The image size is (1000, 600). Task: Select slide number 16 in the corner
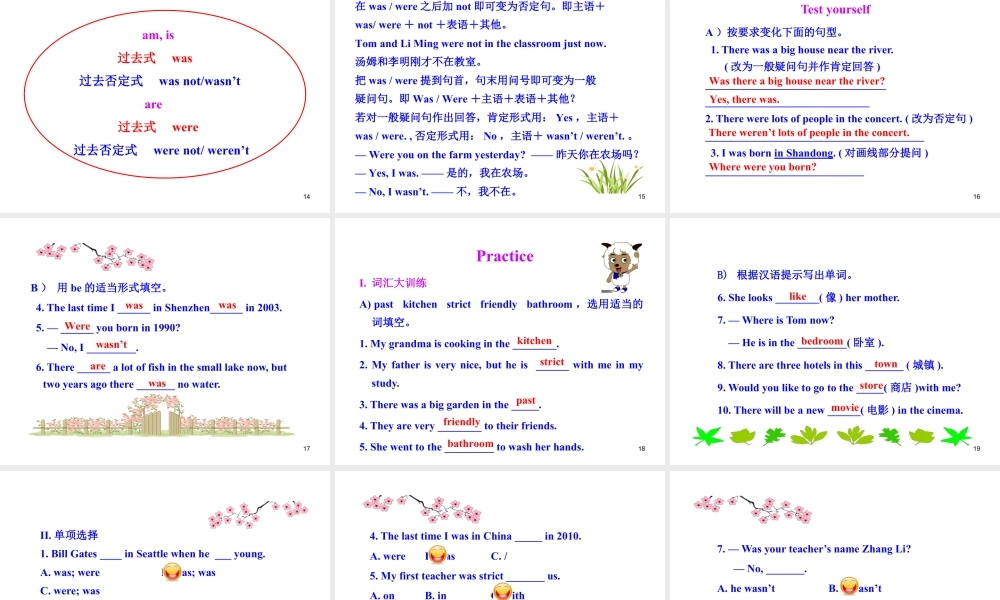[976, 196]
